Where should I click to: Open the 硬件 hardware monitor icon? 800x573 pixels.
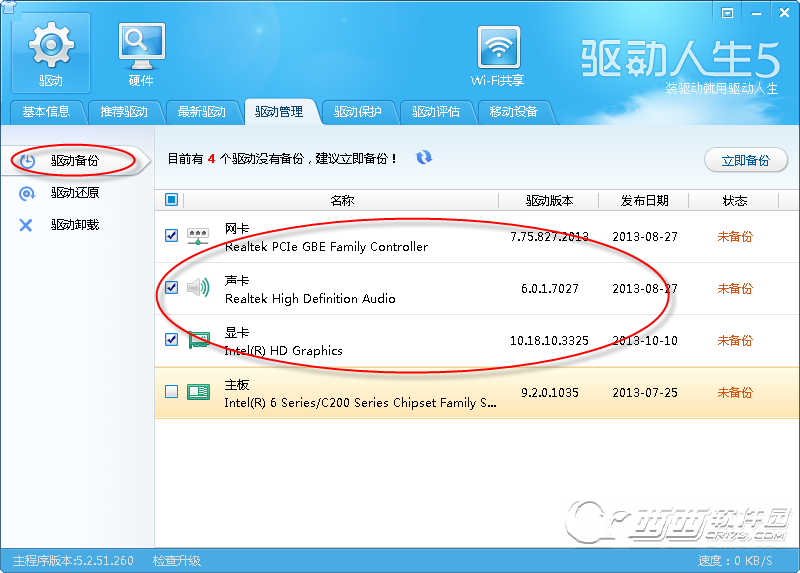click(x=141, y=53)
